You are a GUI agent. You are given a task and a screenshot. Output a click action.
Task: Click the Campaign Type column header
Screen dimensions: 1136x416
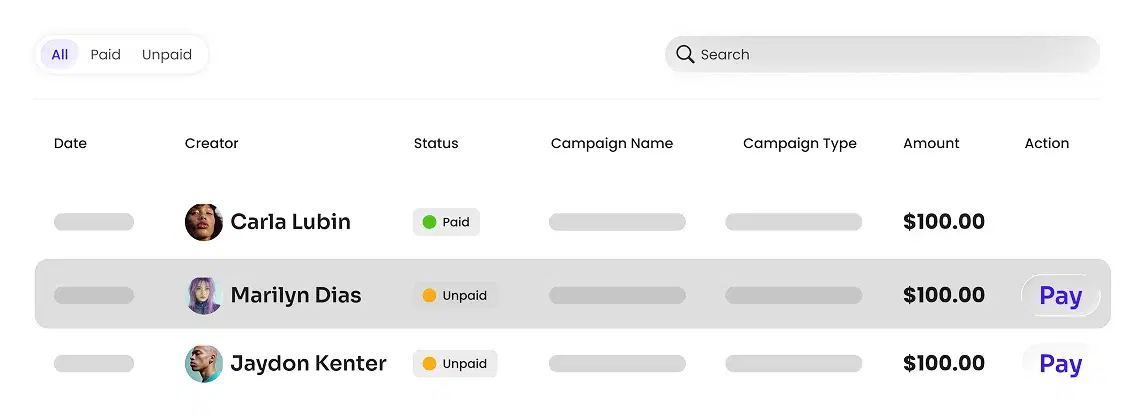(800, 143)
